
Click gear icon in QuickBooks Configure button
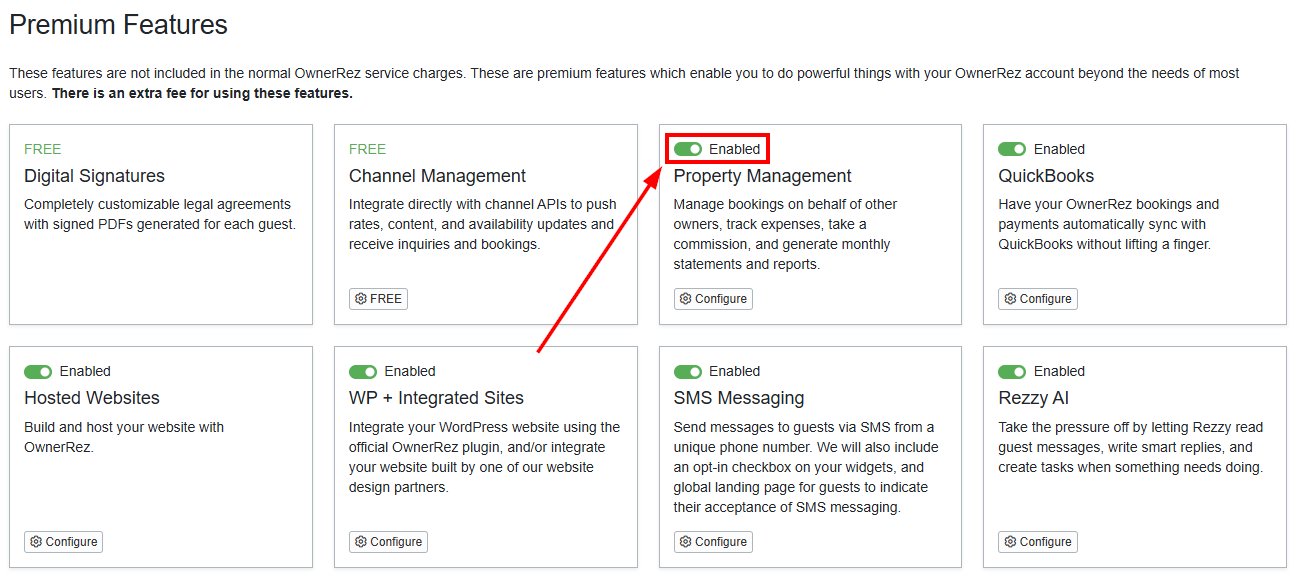pos(1010,299)
